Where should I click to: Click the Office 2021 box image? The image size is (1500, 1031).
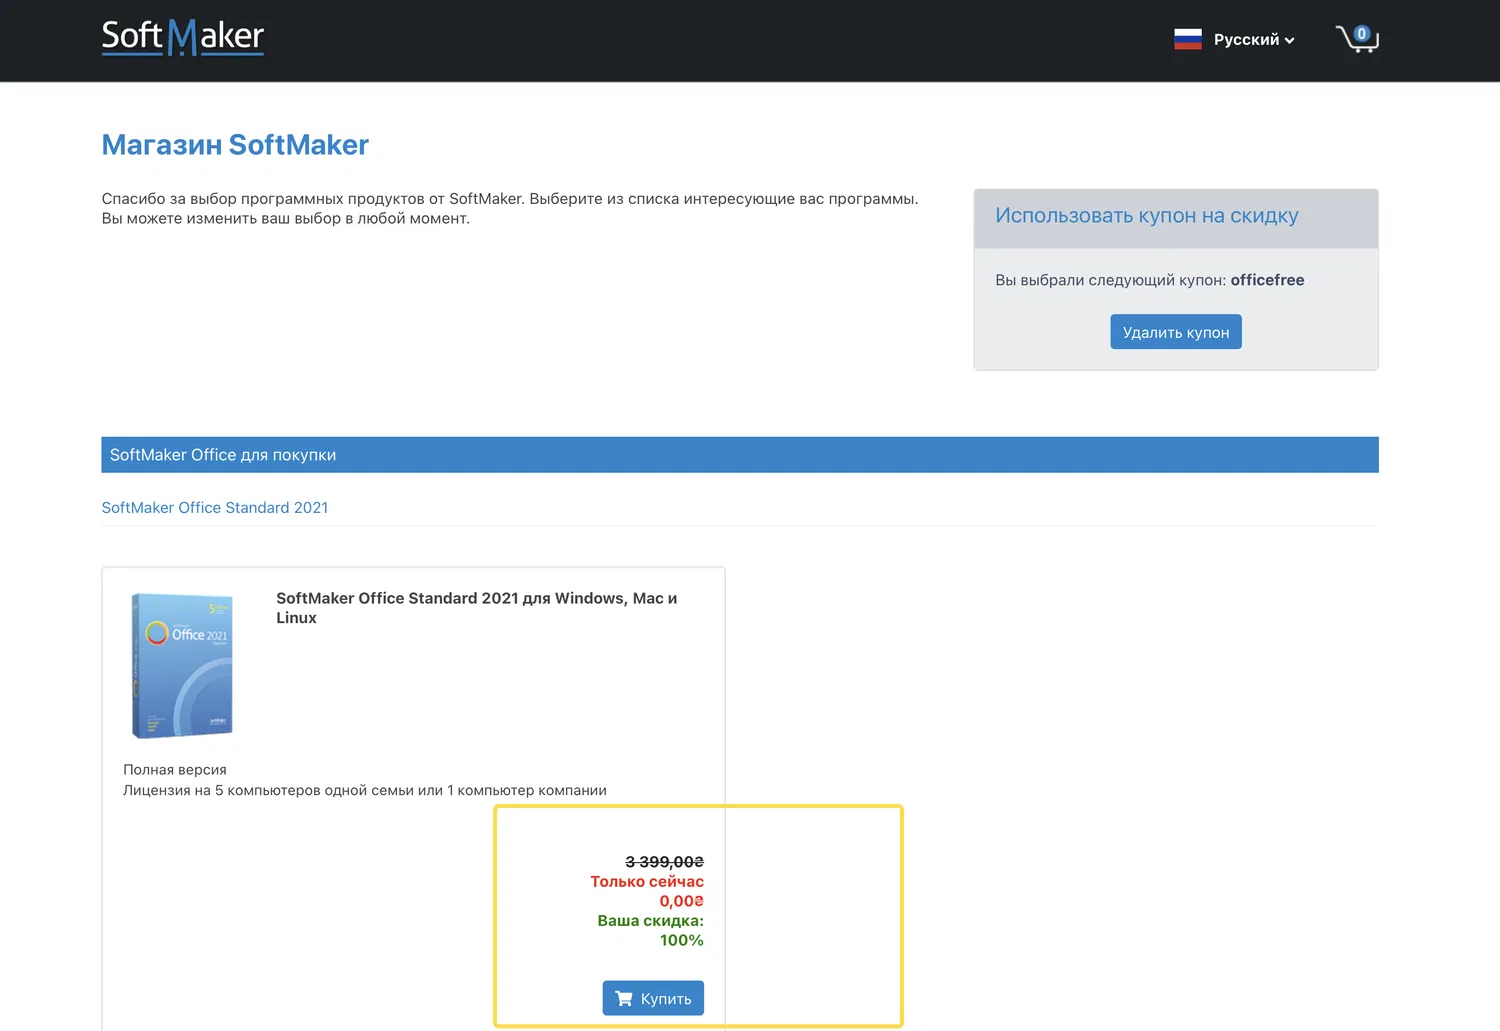pyautogui.click(x=182, y=665)
